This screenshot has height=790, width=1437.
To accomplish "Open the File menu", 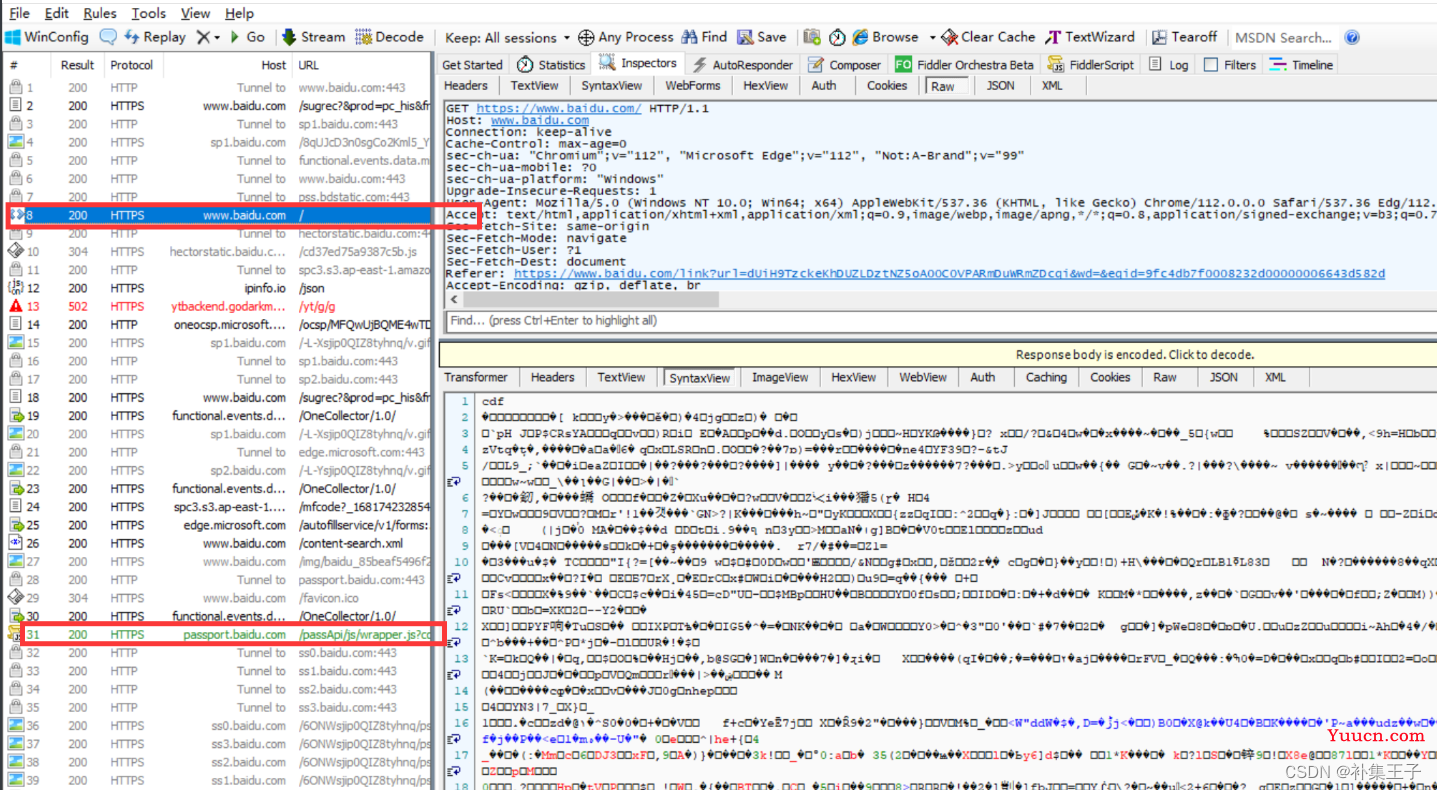I will pyautogui.click(x=19, y=13).
